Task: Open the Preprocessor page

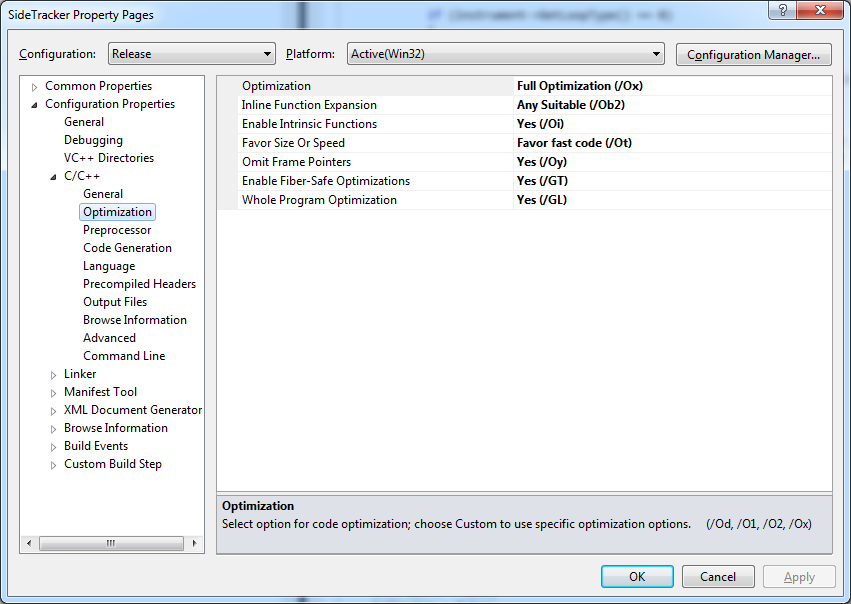Action: pos(117,230)
